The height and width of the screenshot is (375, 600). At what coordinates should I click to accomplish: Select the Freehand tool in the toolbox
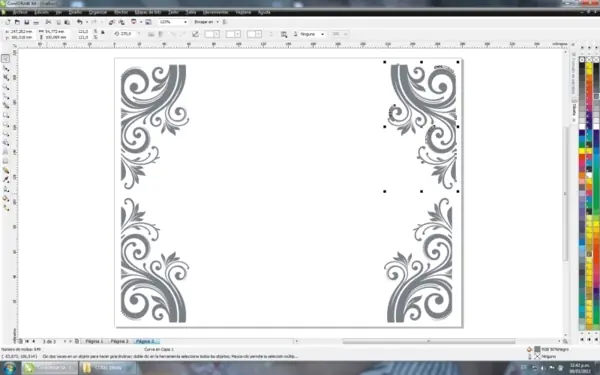[x=5, y=96]
